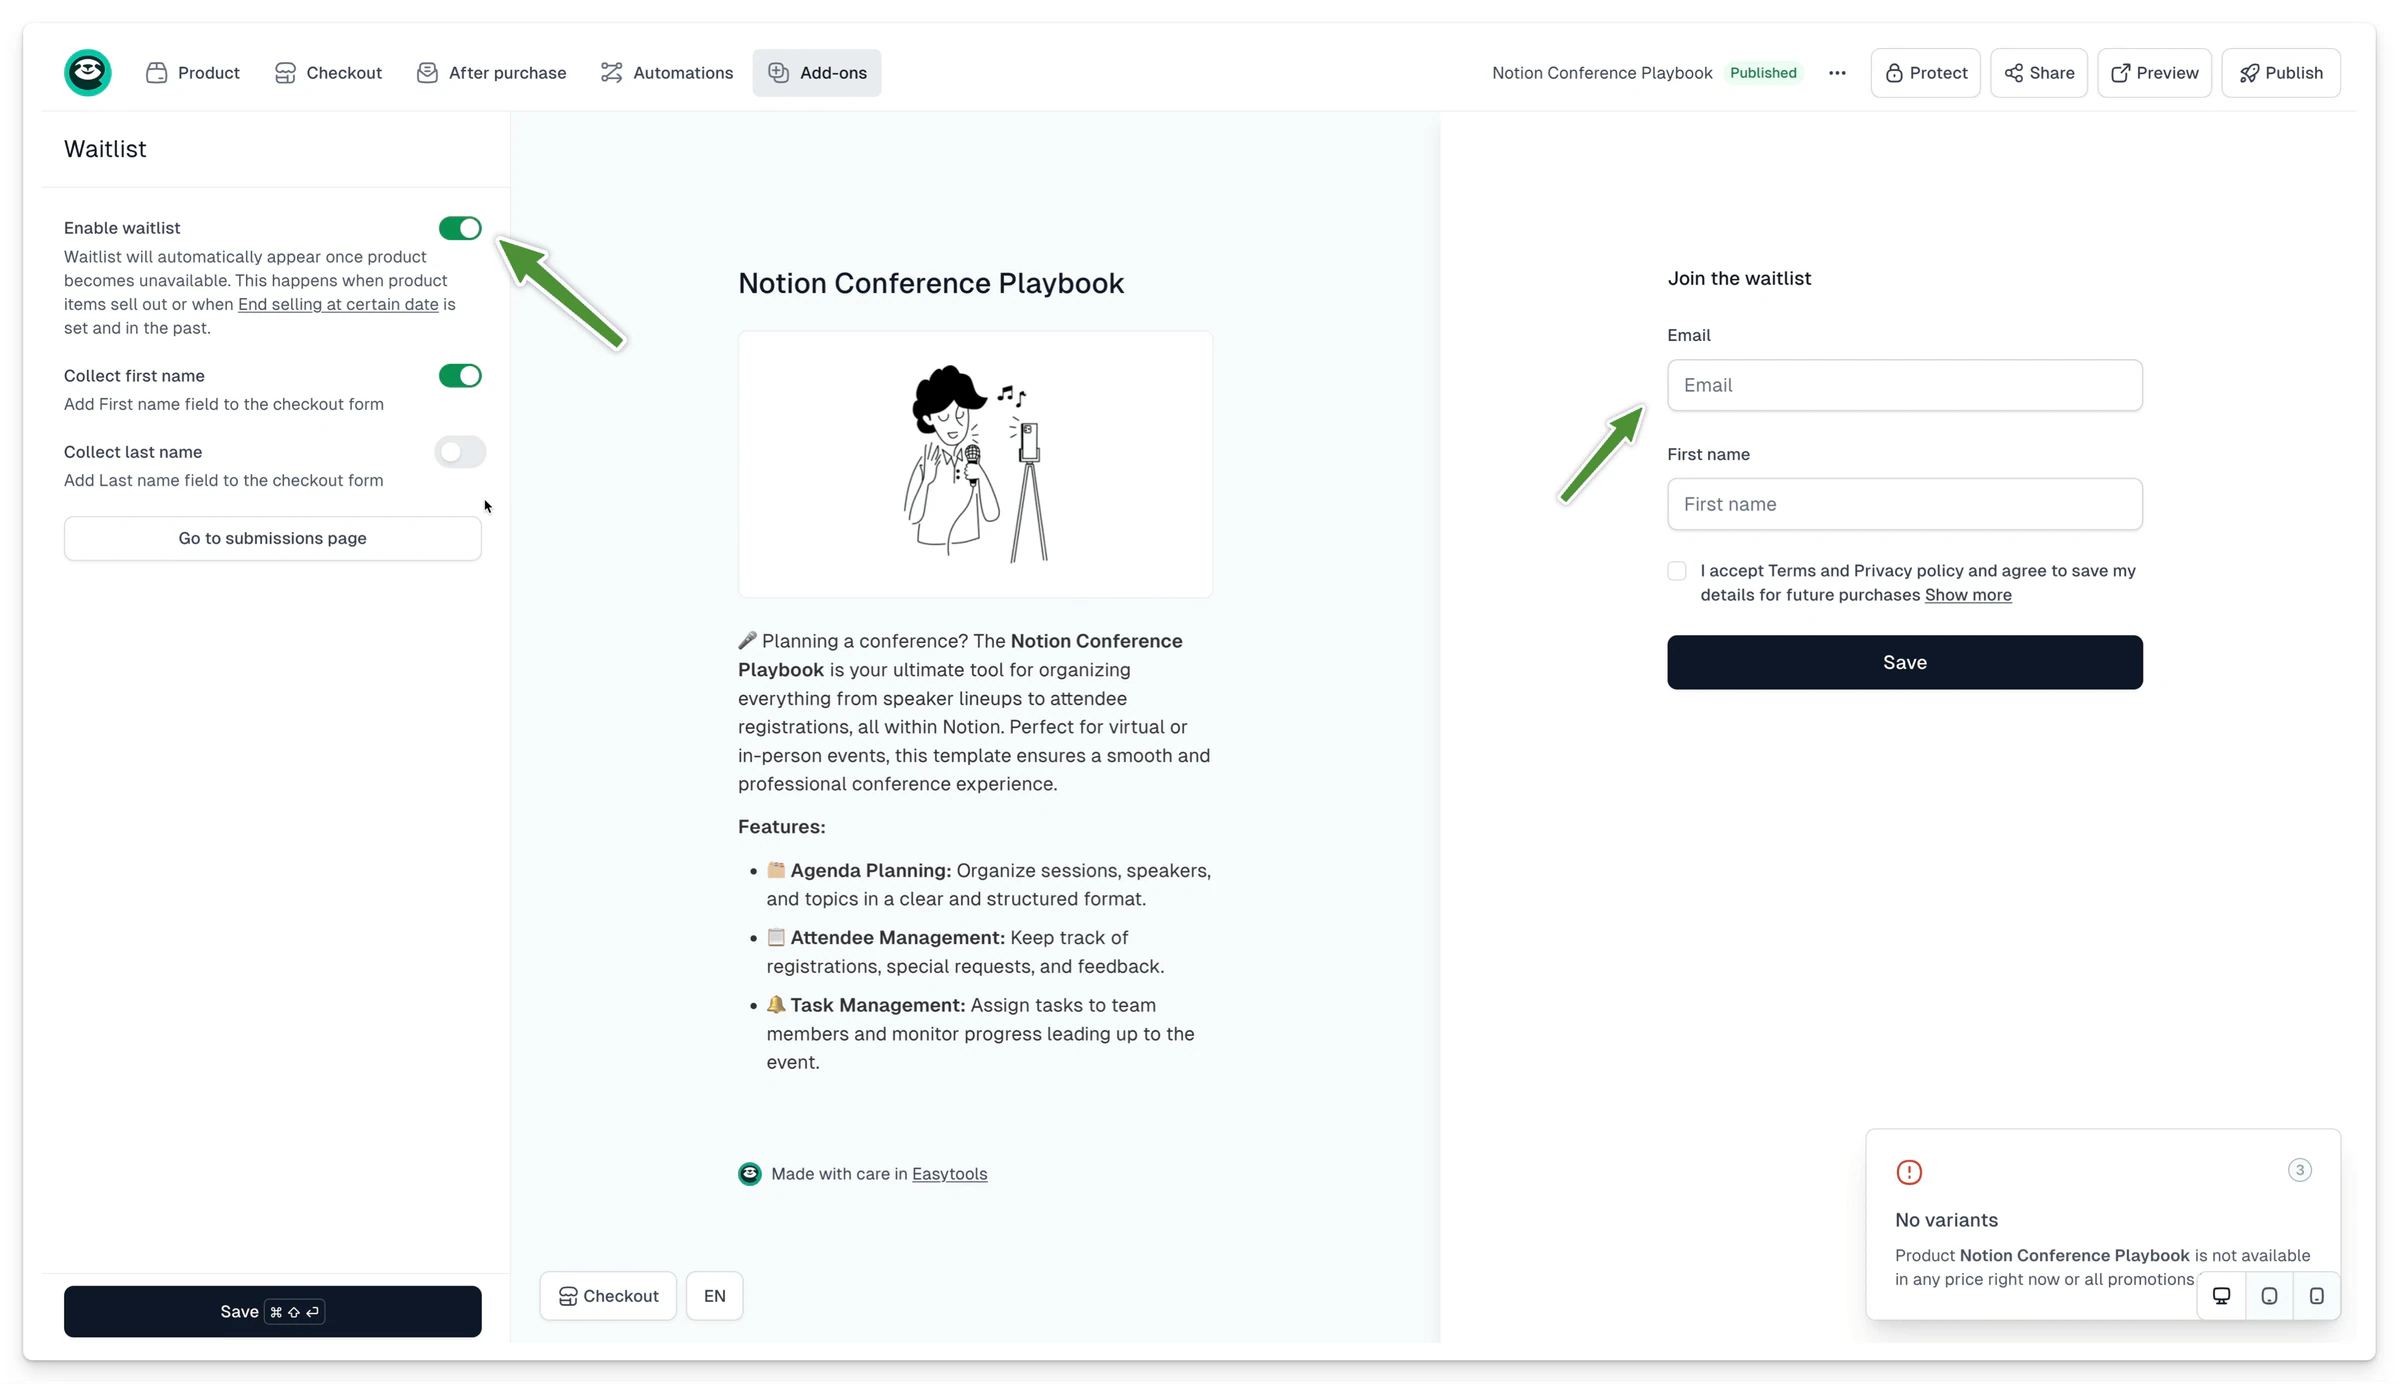
Task: Click the Features: subheading in description
Action: 782,827
